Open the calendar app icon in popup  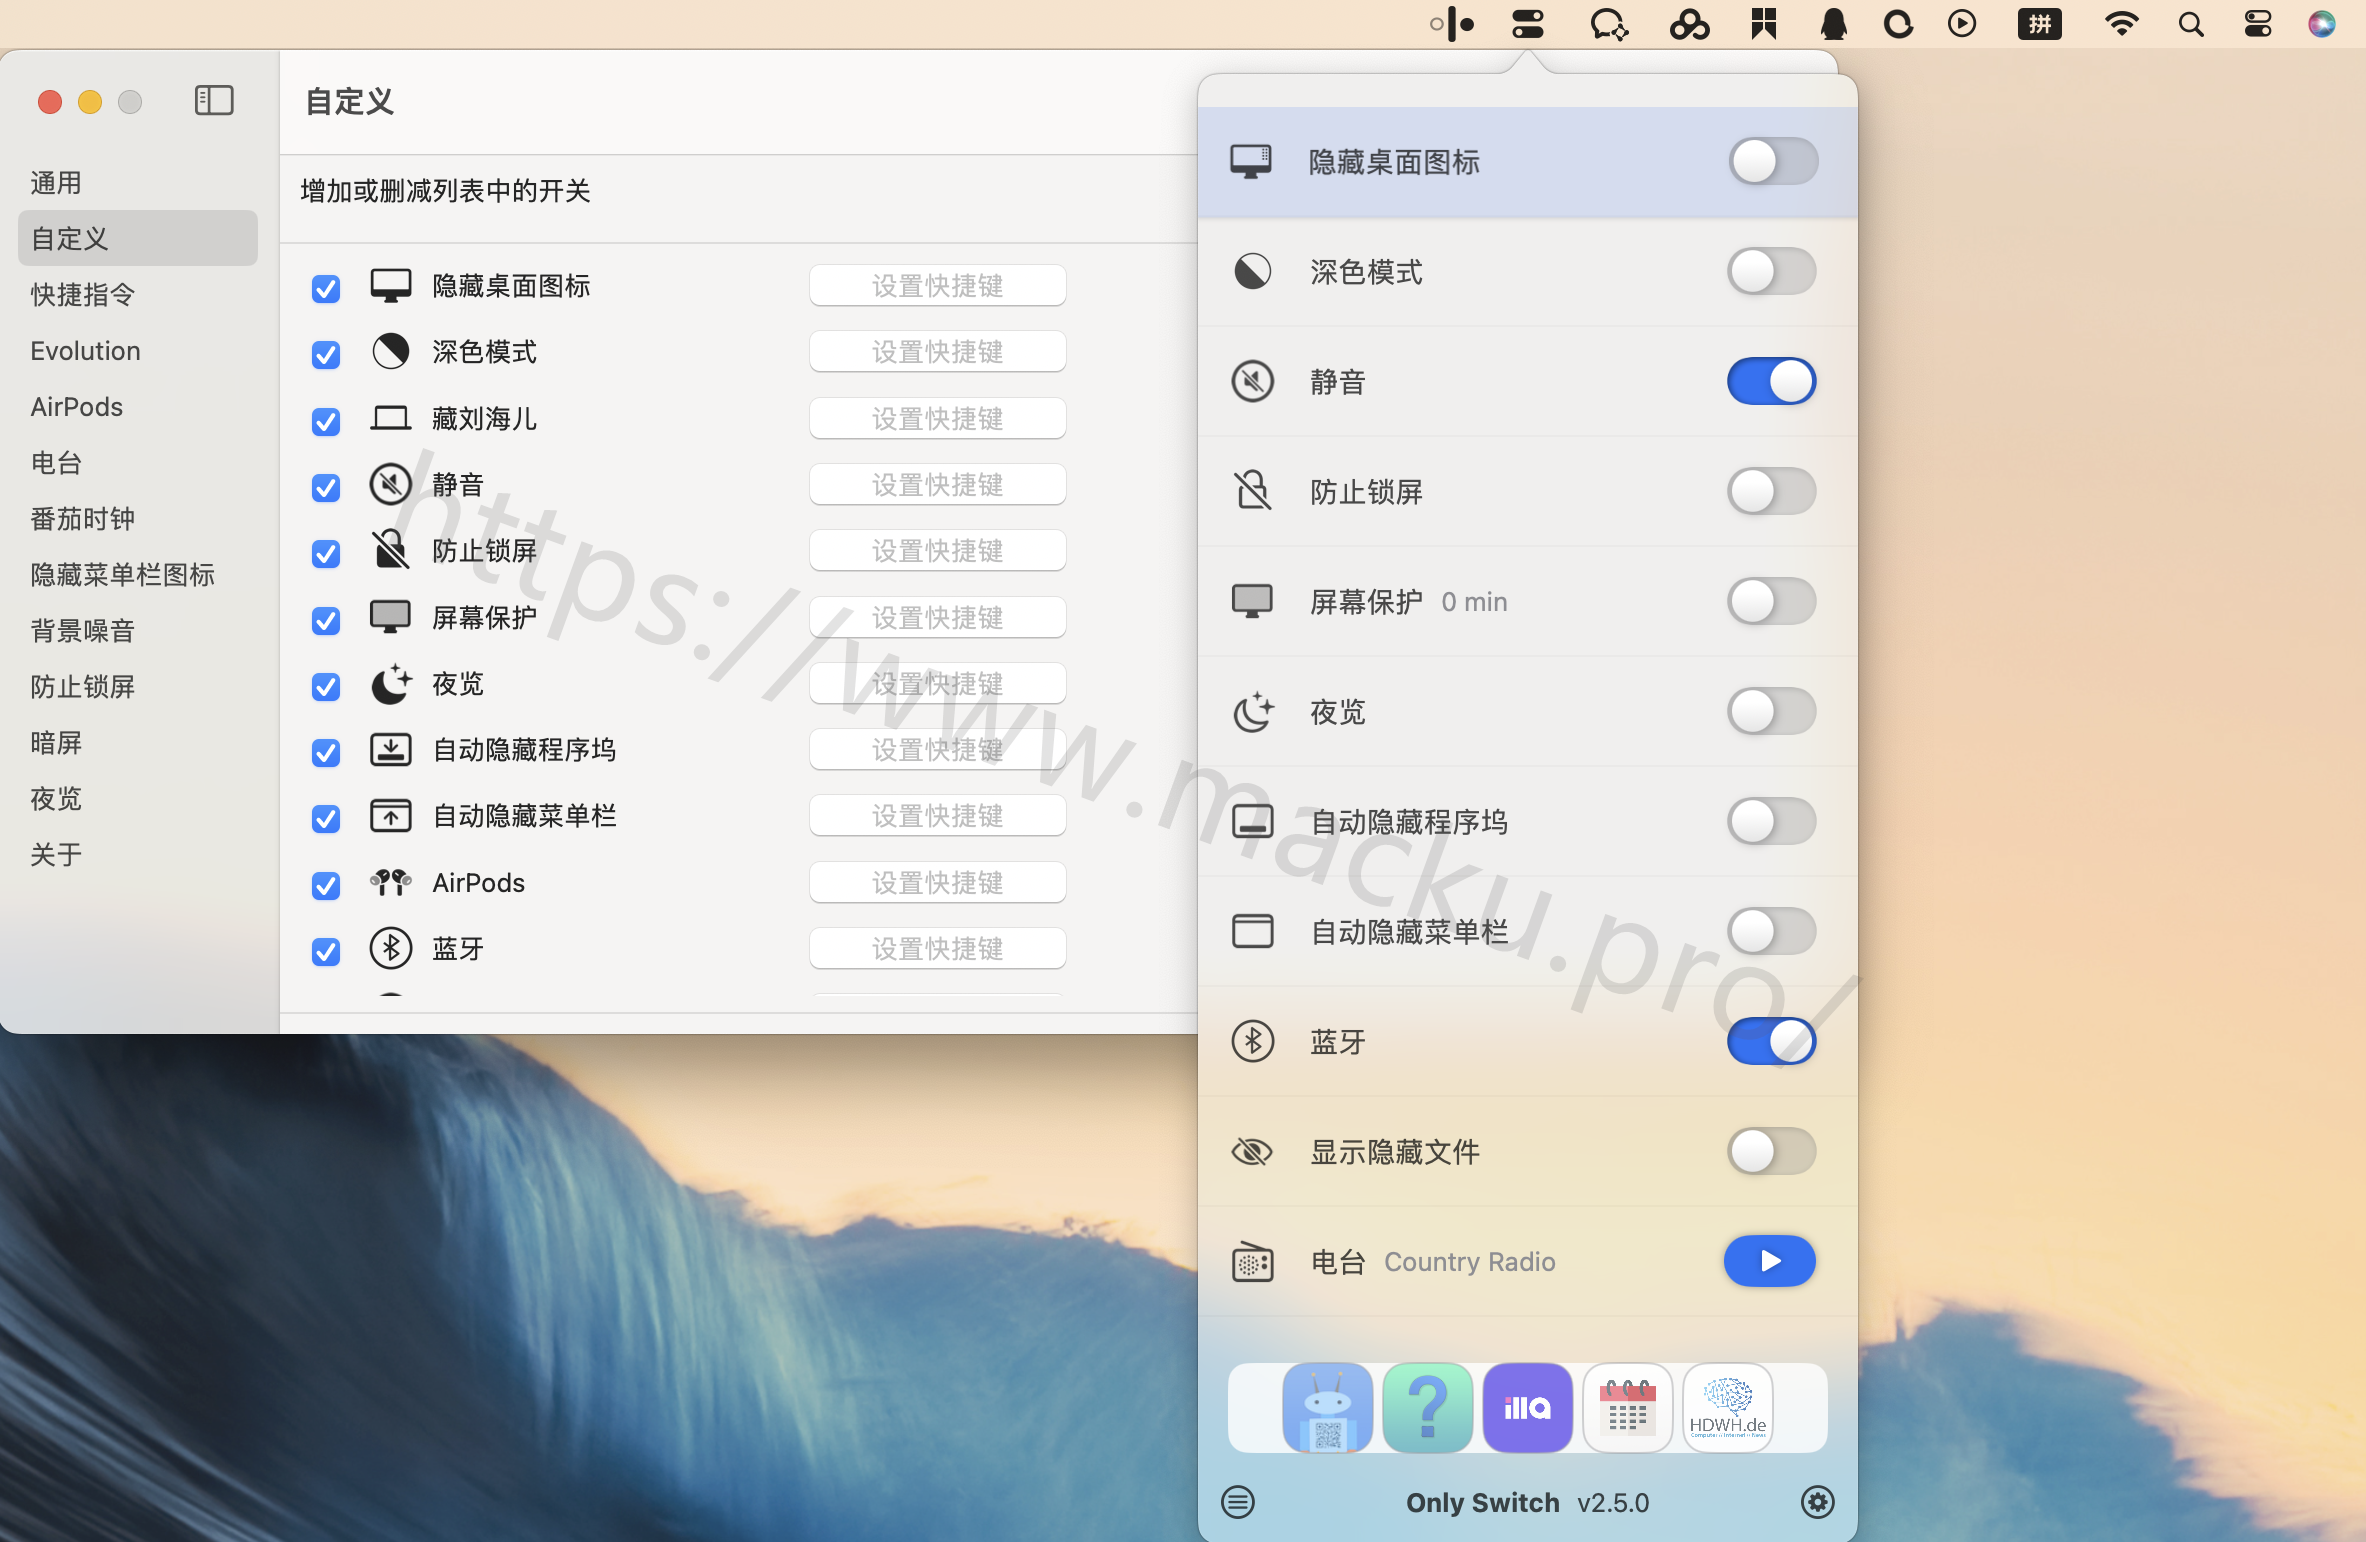(1628, 1408)
